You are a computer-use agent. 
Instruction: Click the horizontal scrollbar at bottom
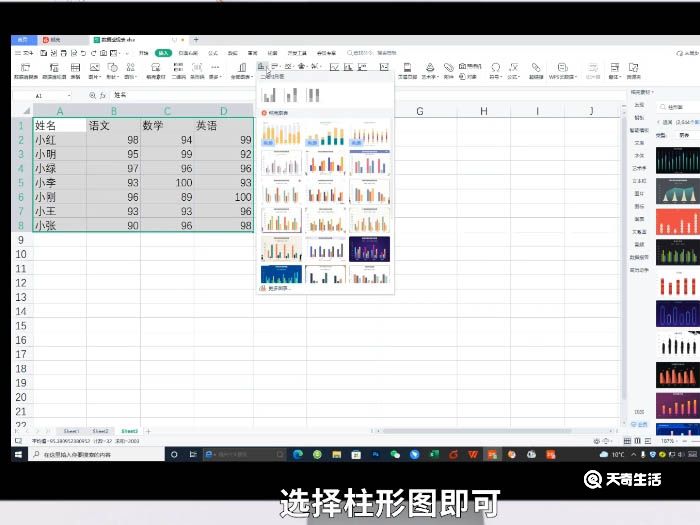(x=477, y=431)
